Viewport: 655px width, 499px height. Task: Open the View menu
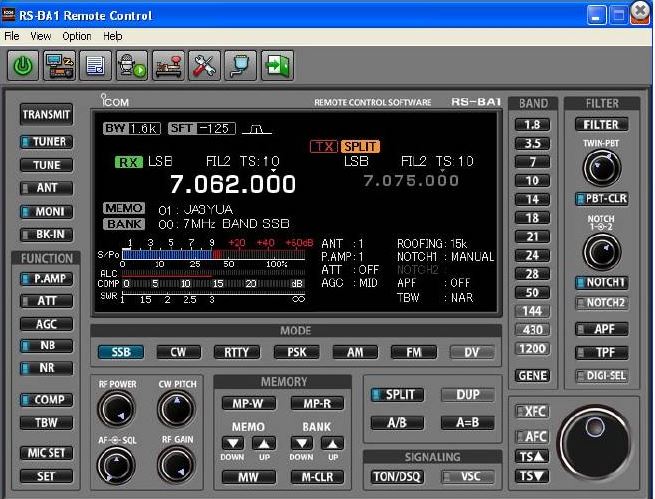pyautogui.click(x=41, y=35)
